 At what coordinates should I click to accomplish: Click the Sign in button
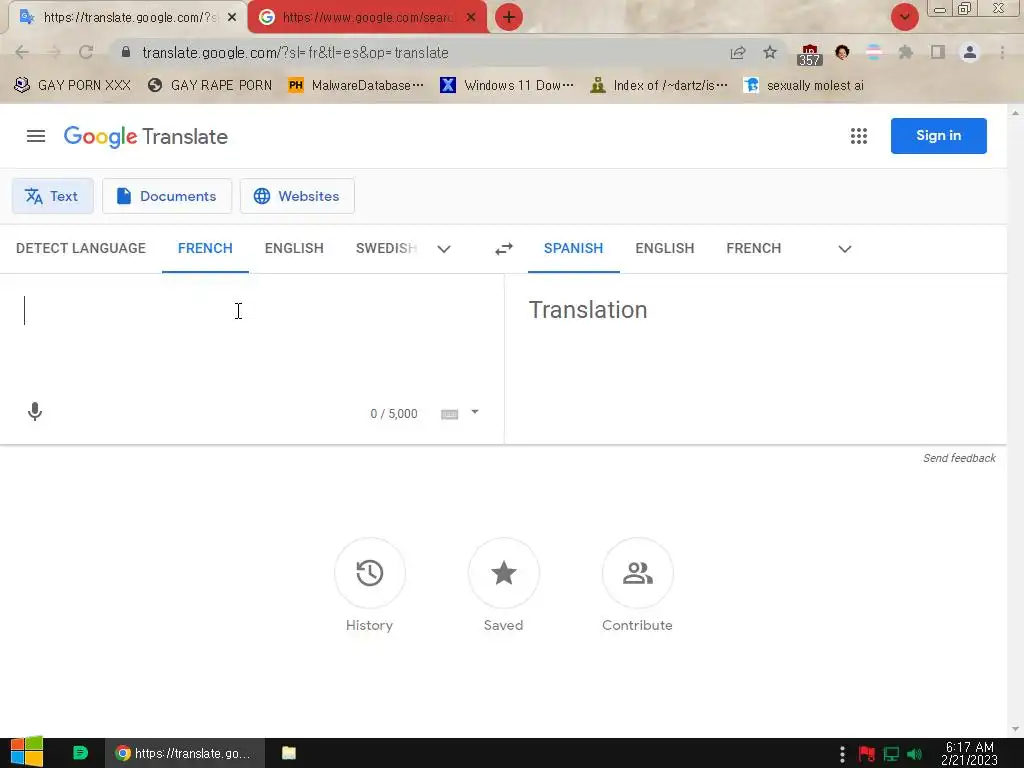[x=938, y=136]
